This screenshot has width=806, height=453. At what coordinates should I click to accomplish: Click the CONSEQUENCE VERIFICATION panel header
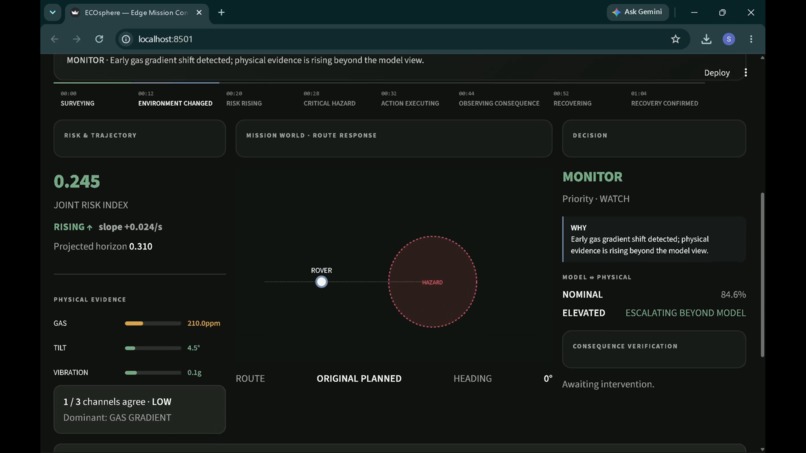coord(654,349)
